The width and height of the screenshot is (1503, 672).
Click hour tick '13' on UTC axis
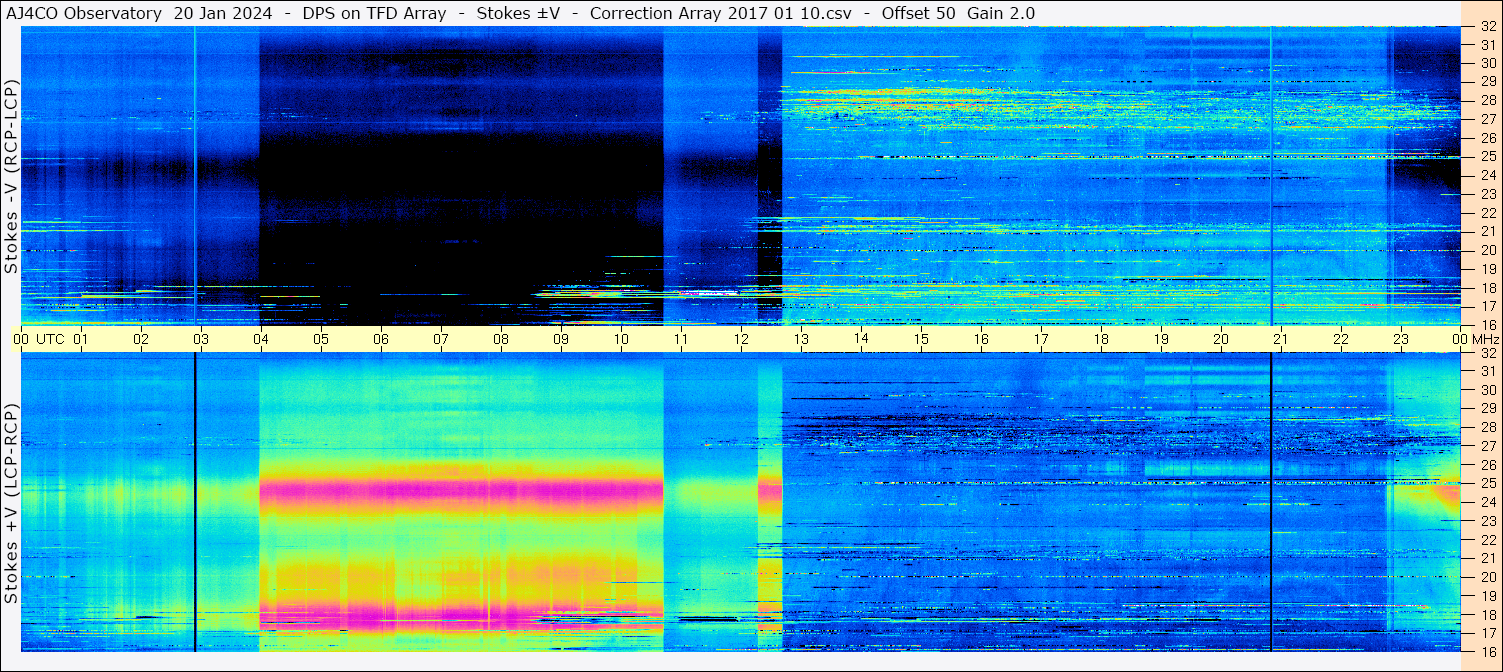(800, 339)
